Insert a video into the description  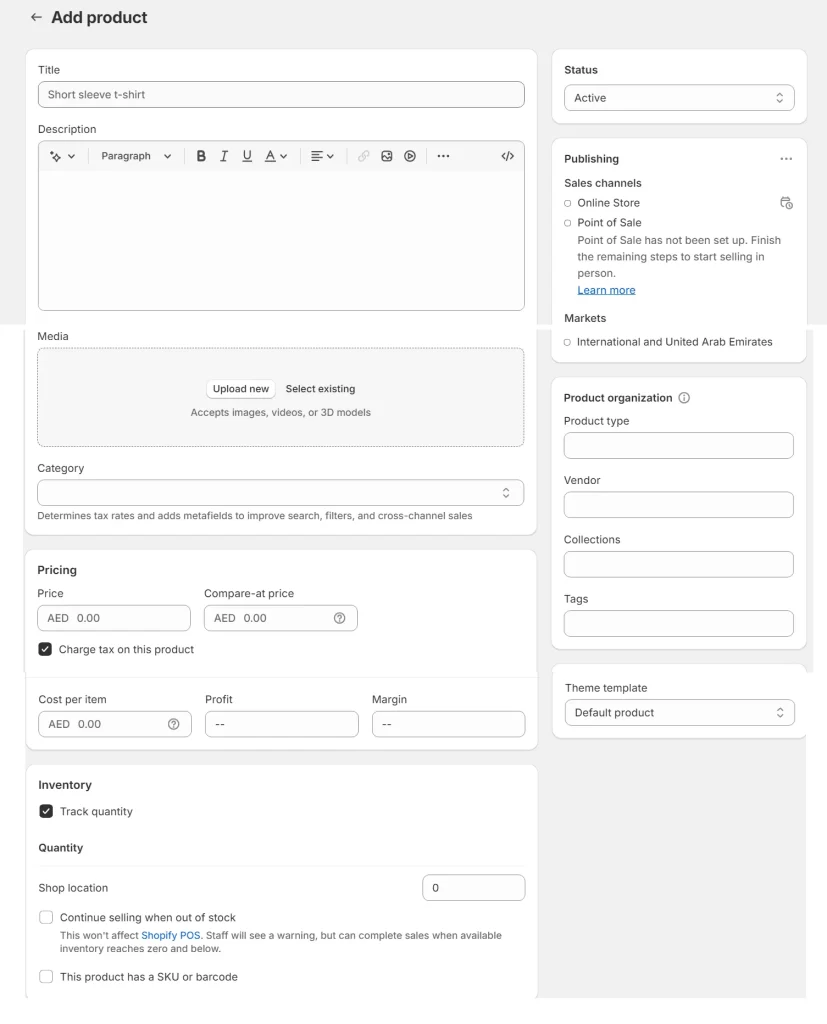pos(410,156)
